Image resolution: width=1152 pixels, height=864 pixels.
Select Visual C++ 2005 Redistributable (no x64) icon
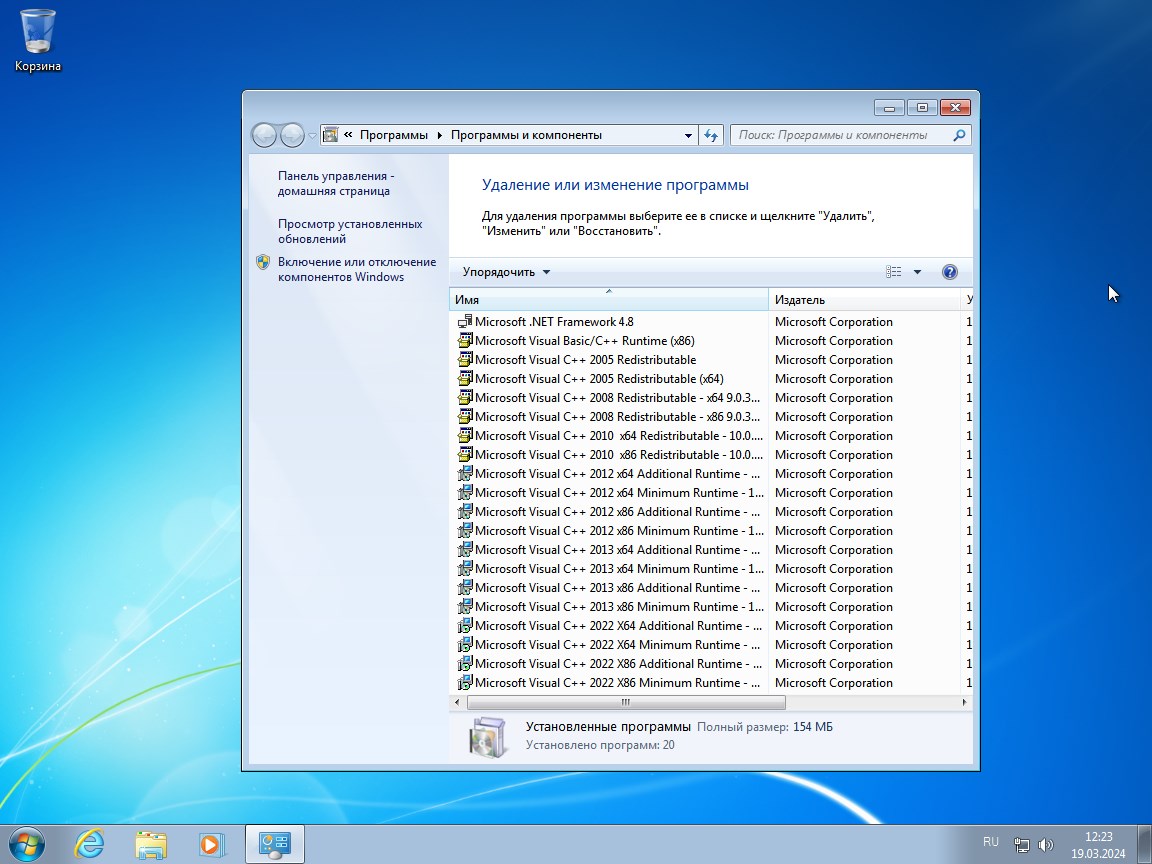point(464,360)
